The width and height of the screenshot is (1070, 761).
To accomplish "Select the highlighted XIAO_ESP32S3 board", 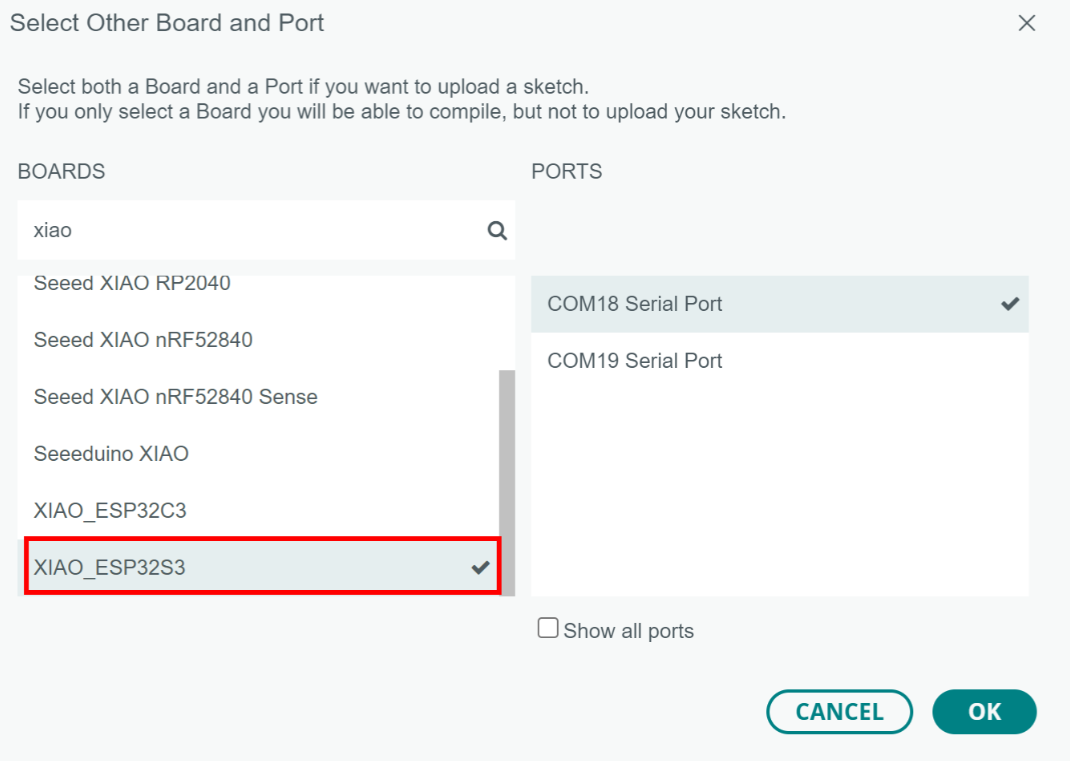I will pos(110,568).
